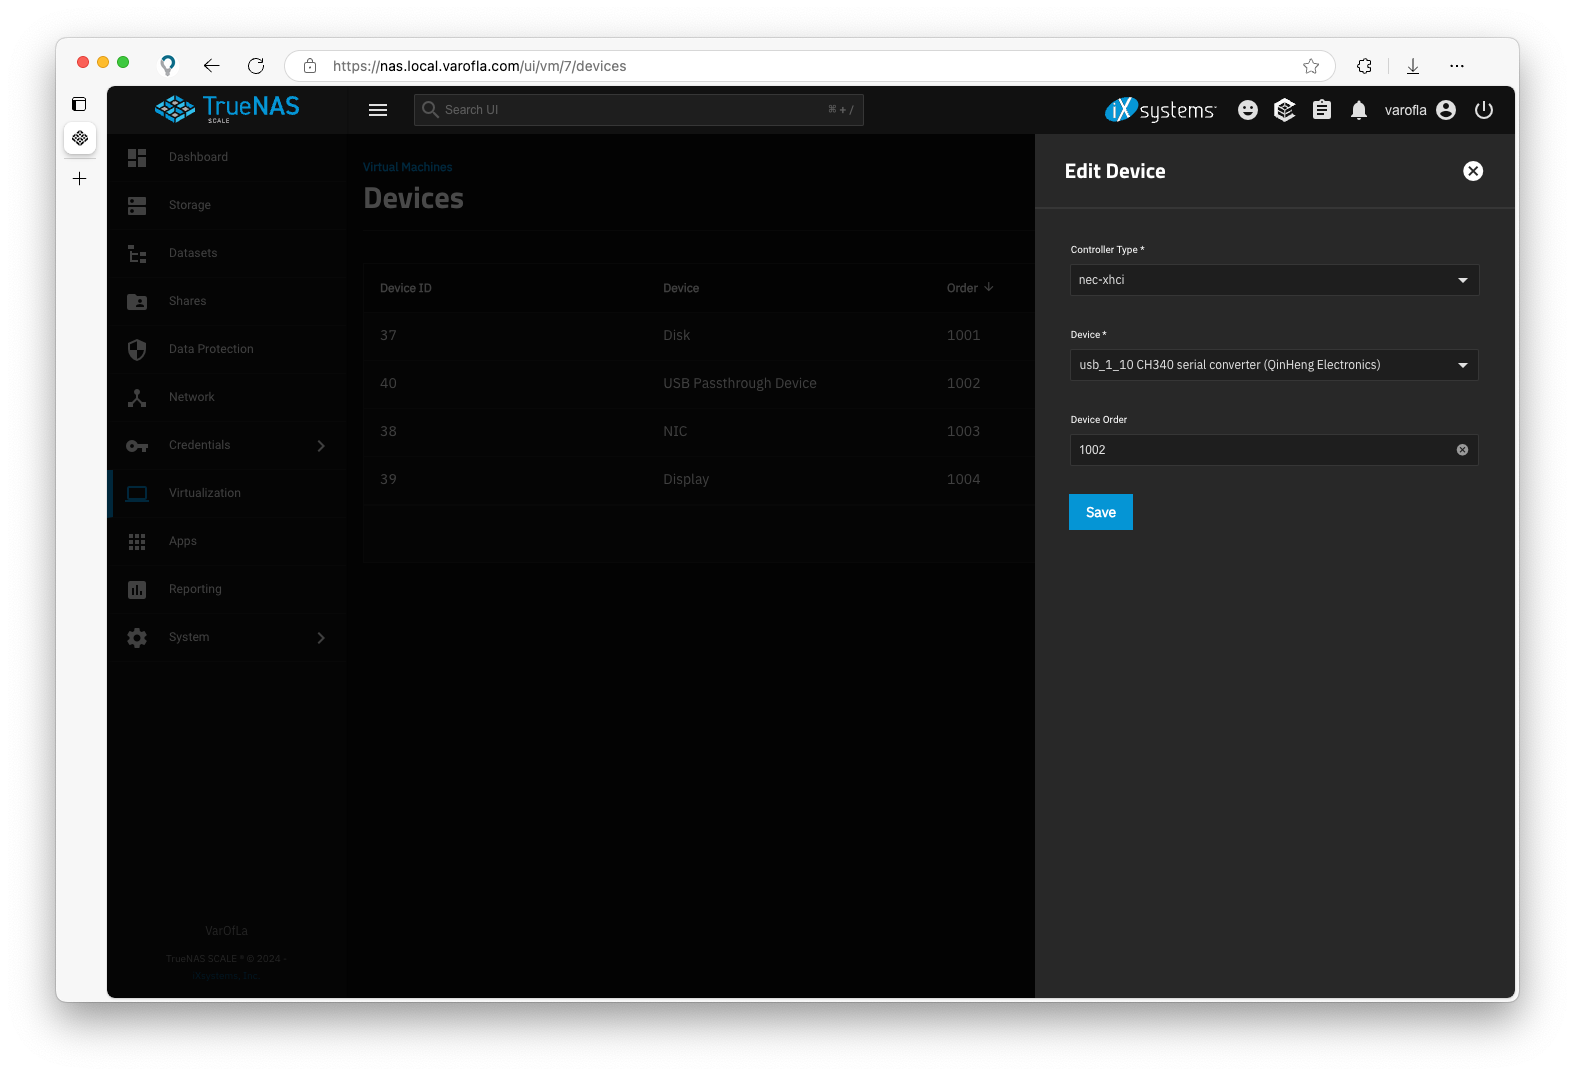
Task: Open Network in sidebar
Action: click(x=227, y=397)
